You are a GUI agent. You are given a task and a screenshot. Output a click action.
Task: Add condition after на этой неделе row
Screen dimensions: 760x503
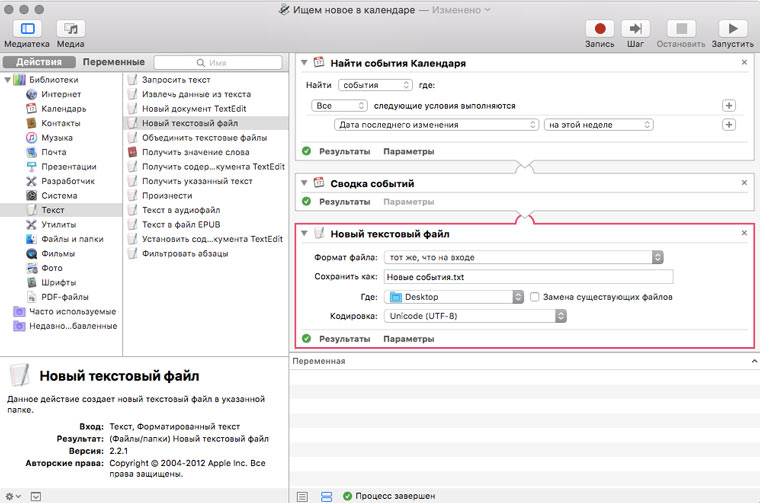point(728,125)
